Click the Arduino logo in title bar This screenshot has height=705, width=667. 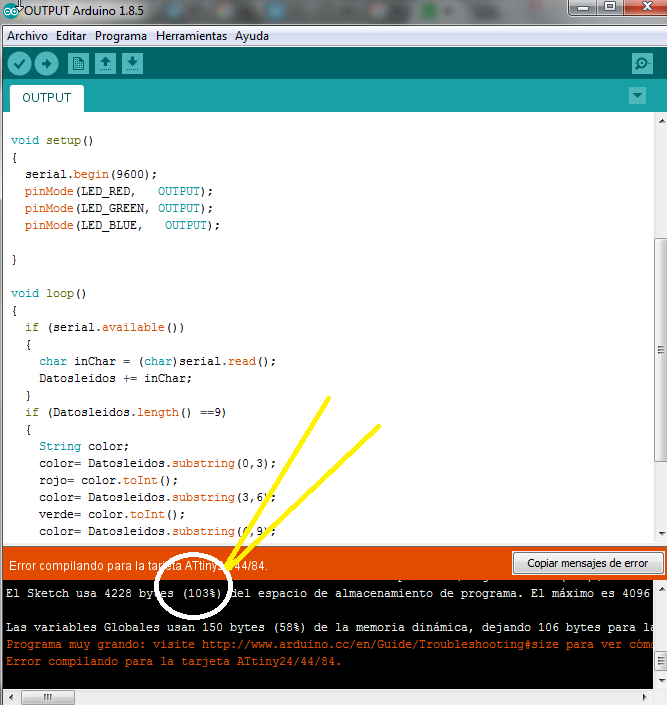point(11,11)
